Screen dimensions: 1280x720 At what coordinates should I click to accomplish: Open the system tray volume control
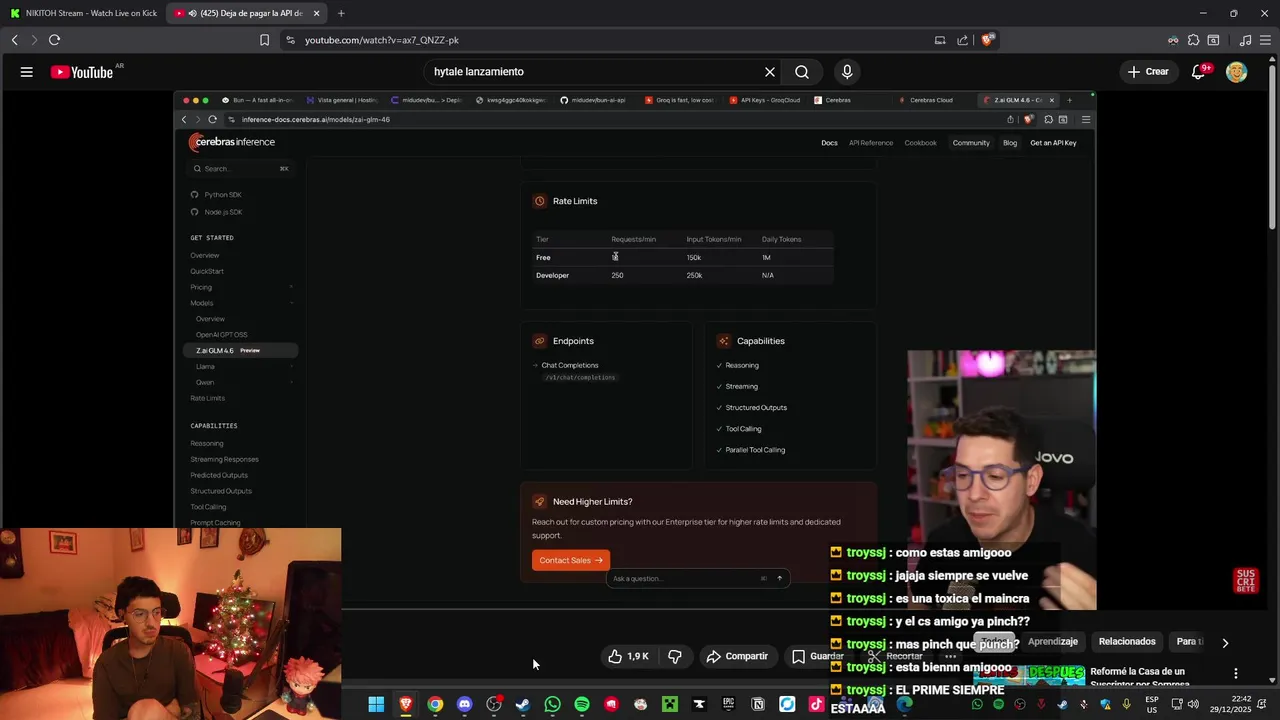pyautogui.click(x=1193, y=705)
